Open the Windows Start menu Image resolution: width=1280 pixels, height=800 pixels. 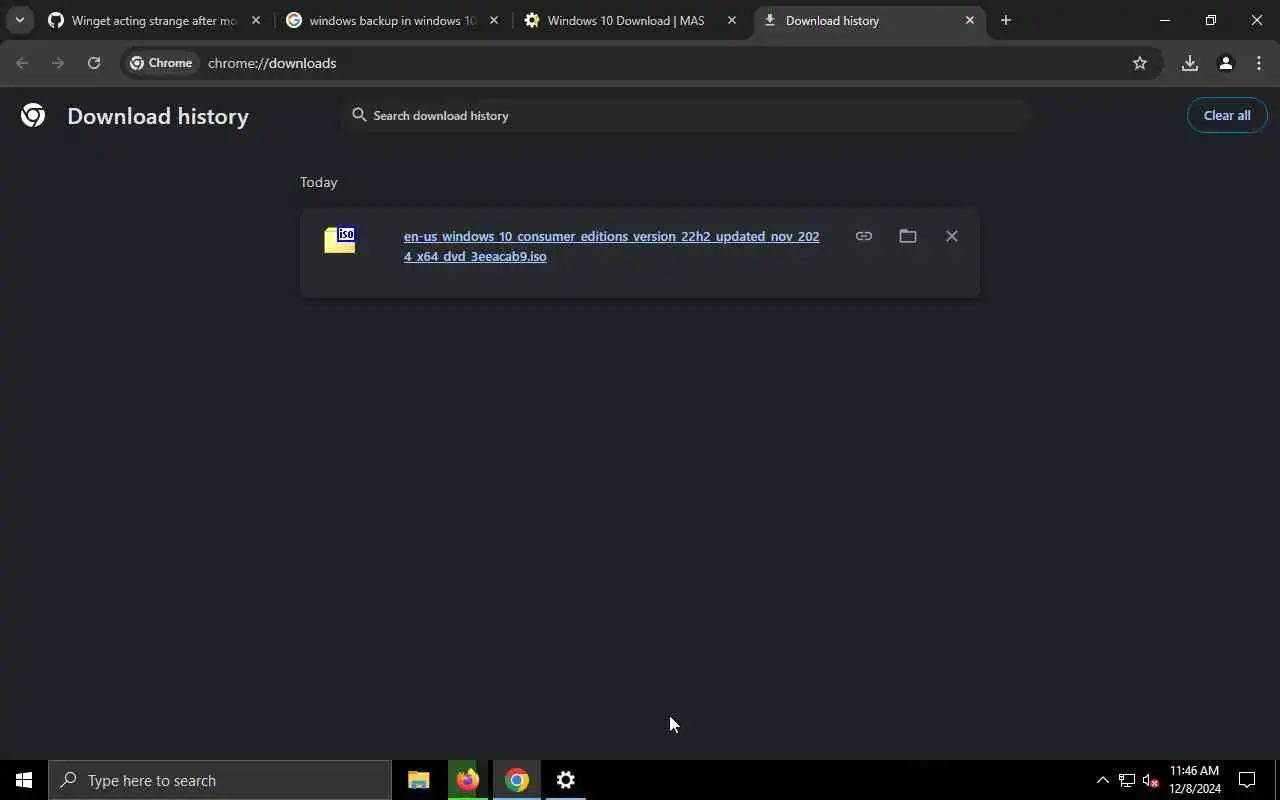point(24,780)
